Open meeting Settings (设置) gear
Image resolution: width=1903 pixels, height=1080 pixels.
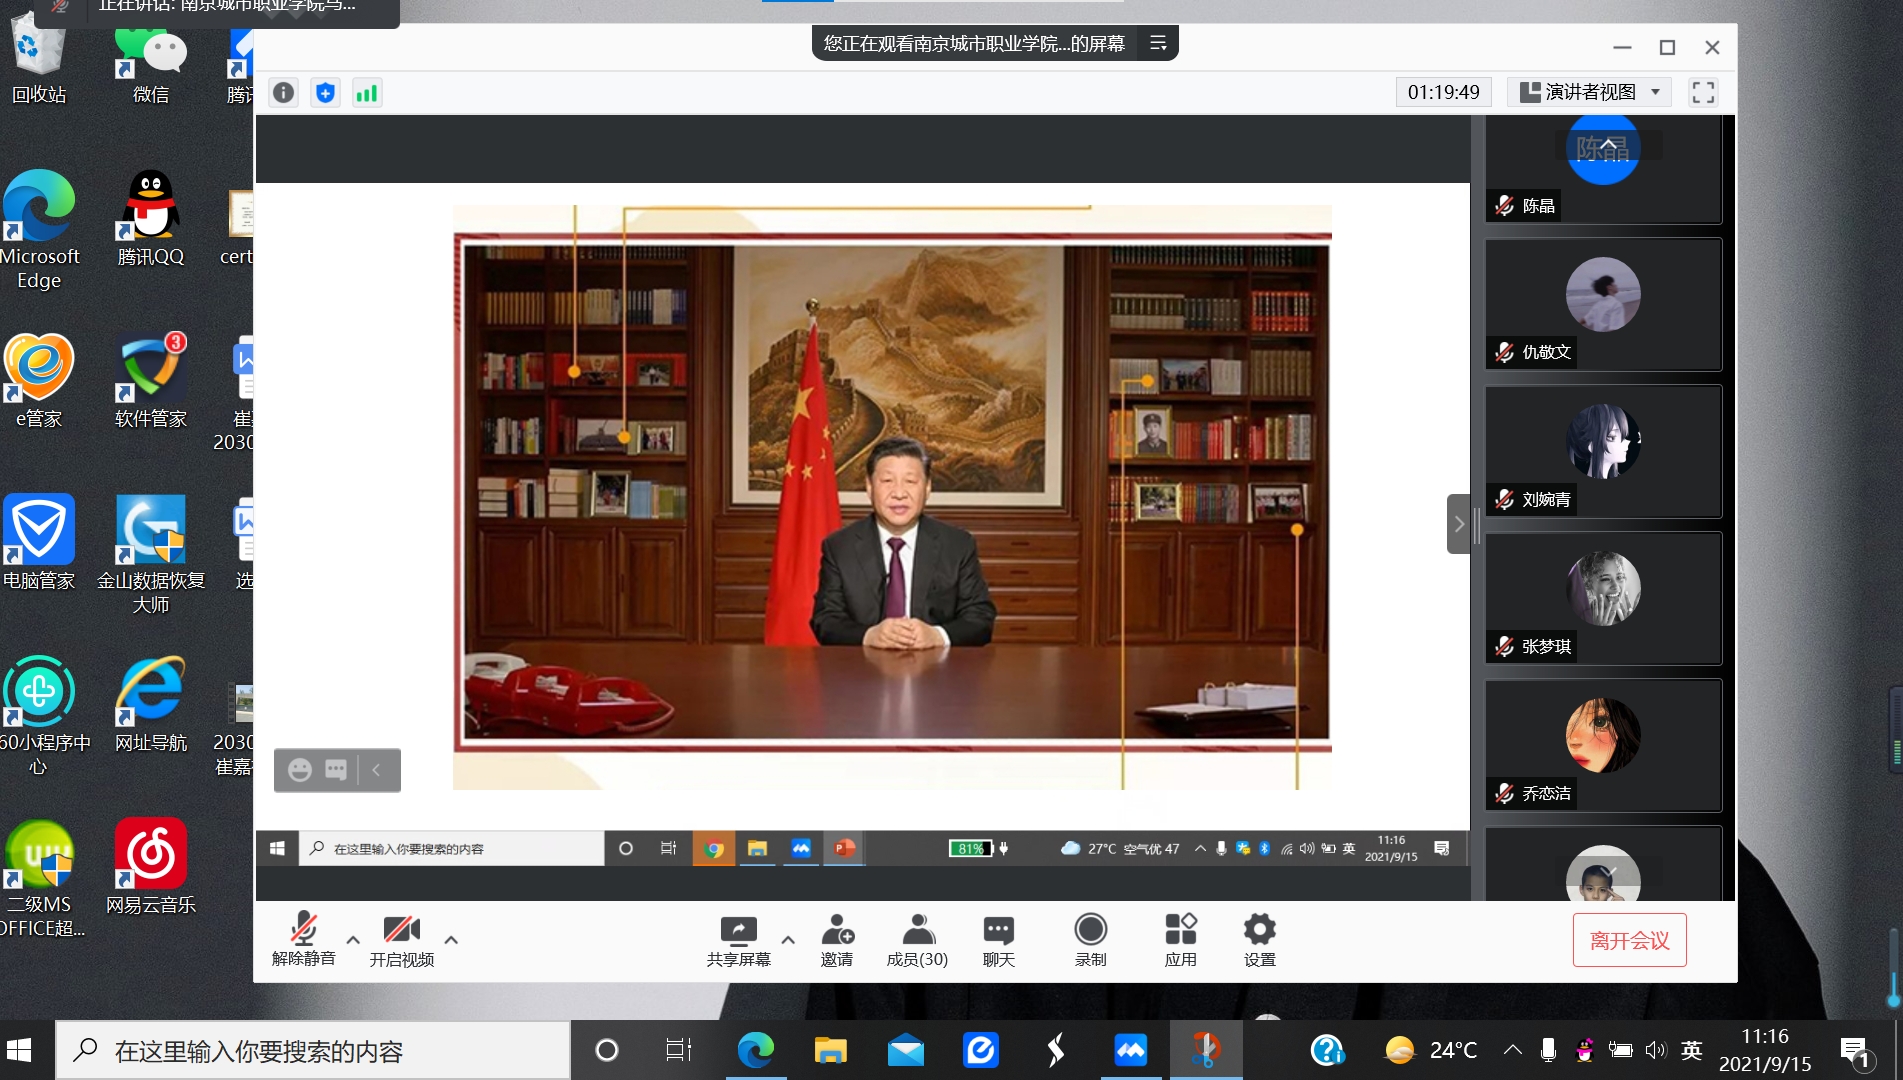click(x=1259, y=940)
